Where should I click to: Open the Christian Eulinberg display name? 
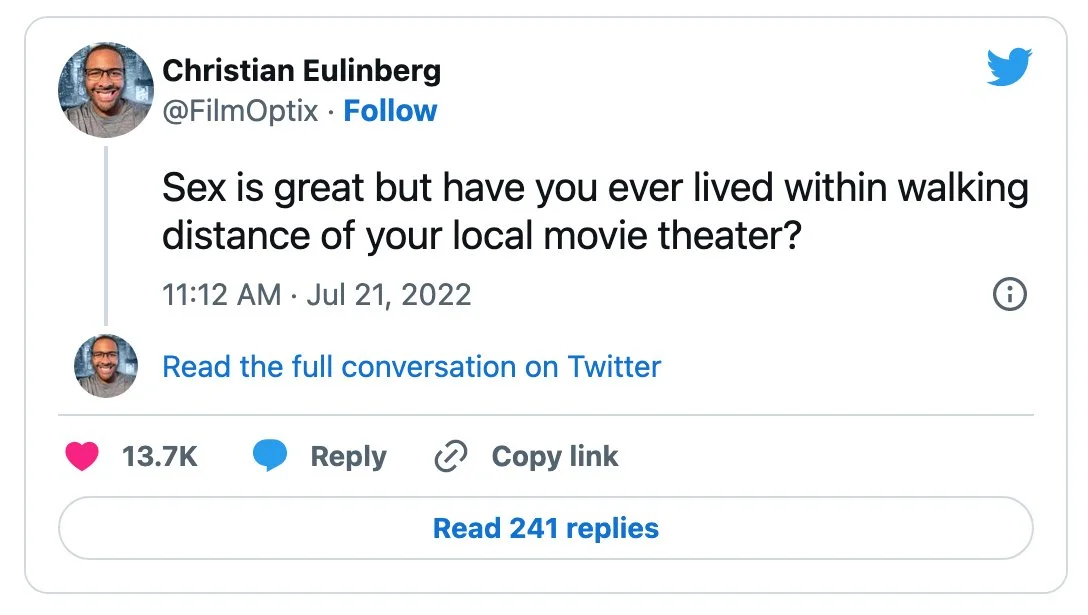pos(301,71)
